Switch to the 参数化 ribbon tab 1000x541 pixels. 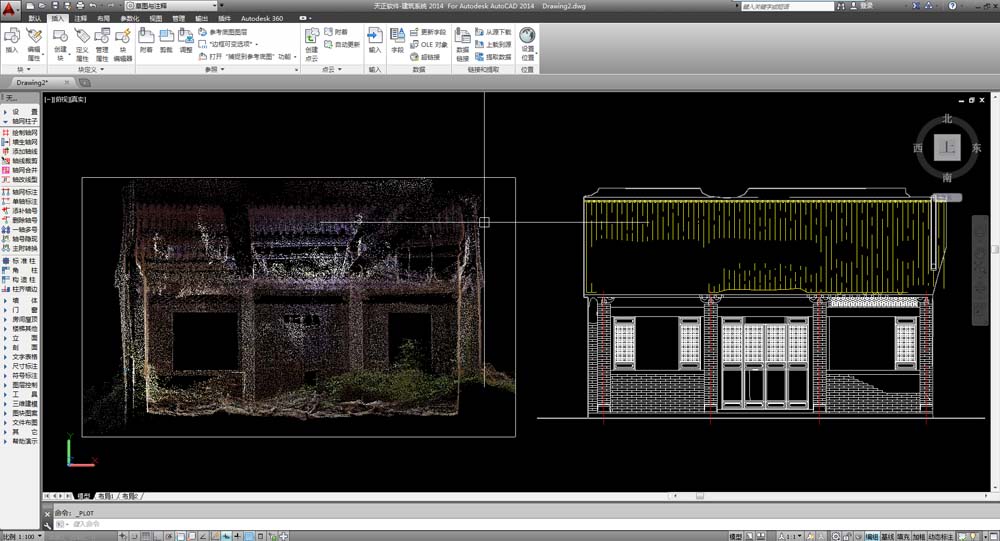(x=129, y=19)
